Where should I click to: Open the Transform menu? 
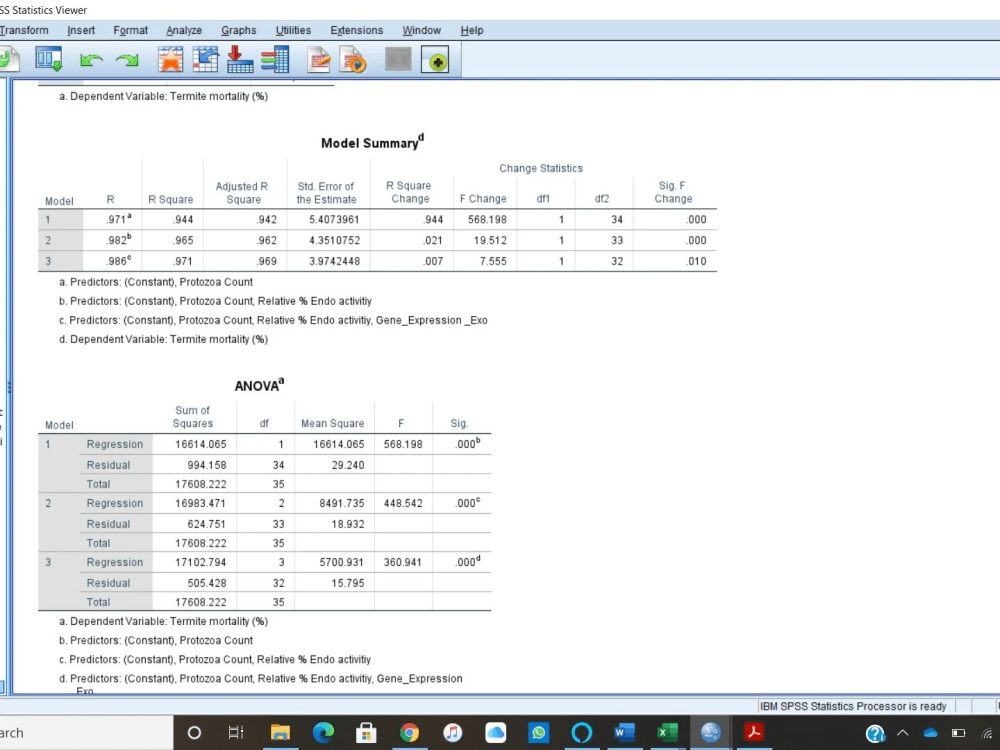(x=24, y=30)
